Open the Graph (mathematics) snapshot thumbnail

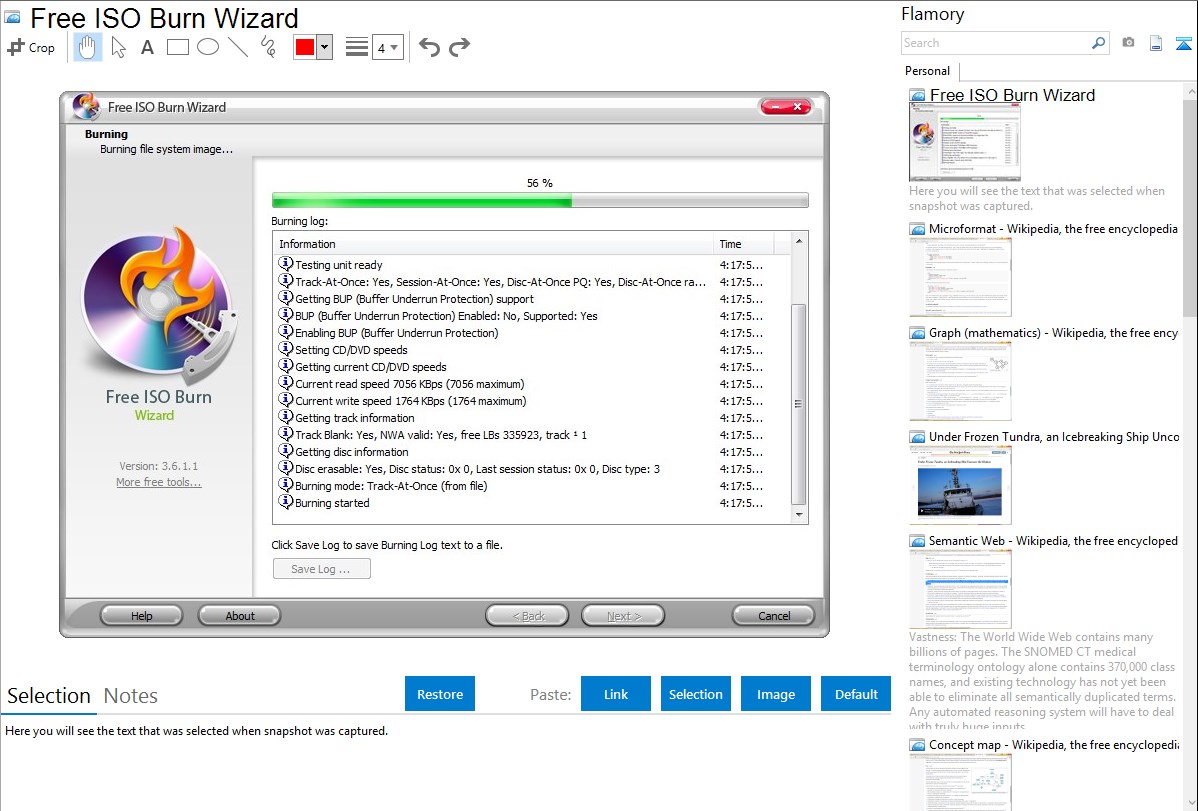(960, 381)
